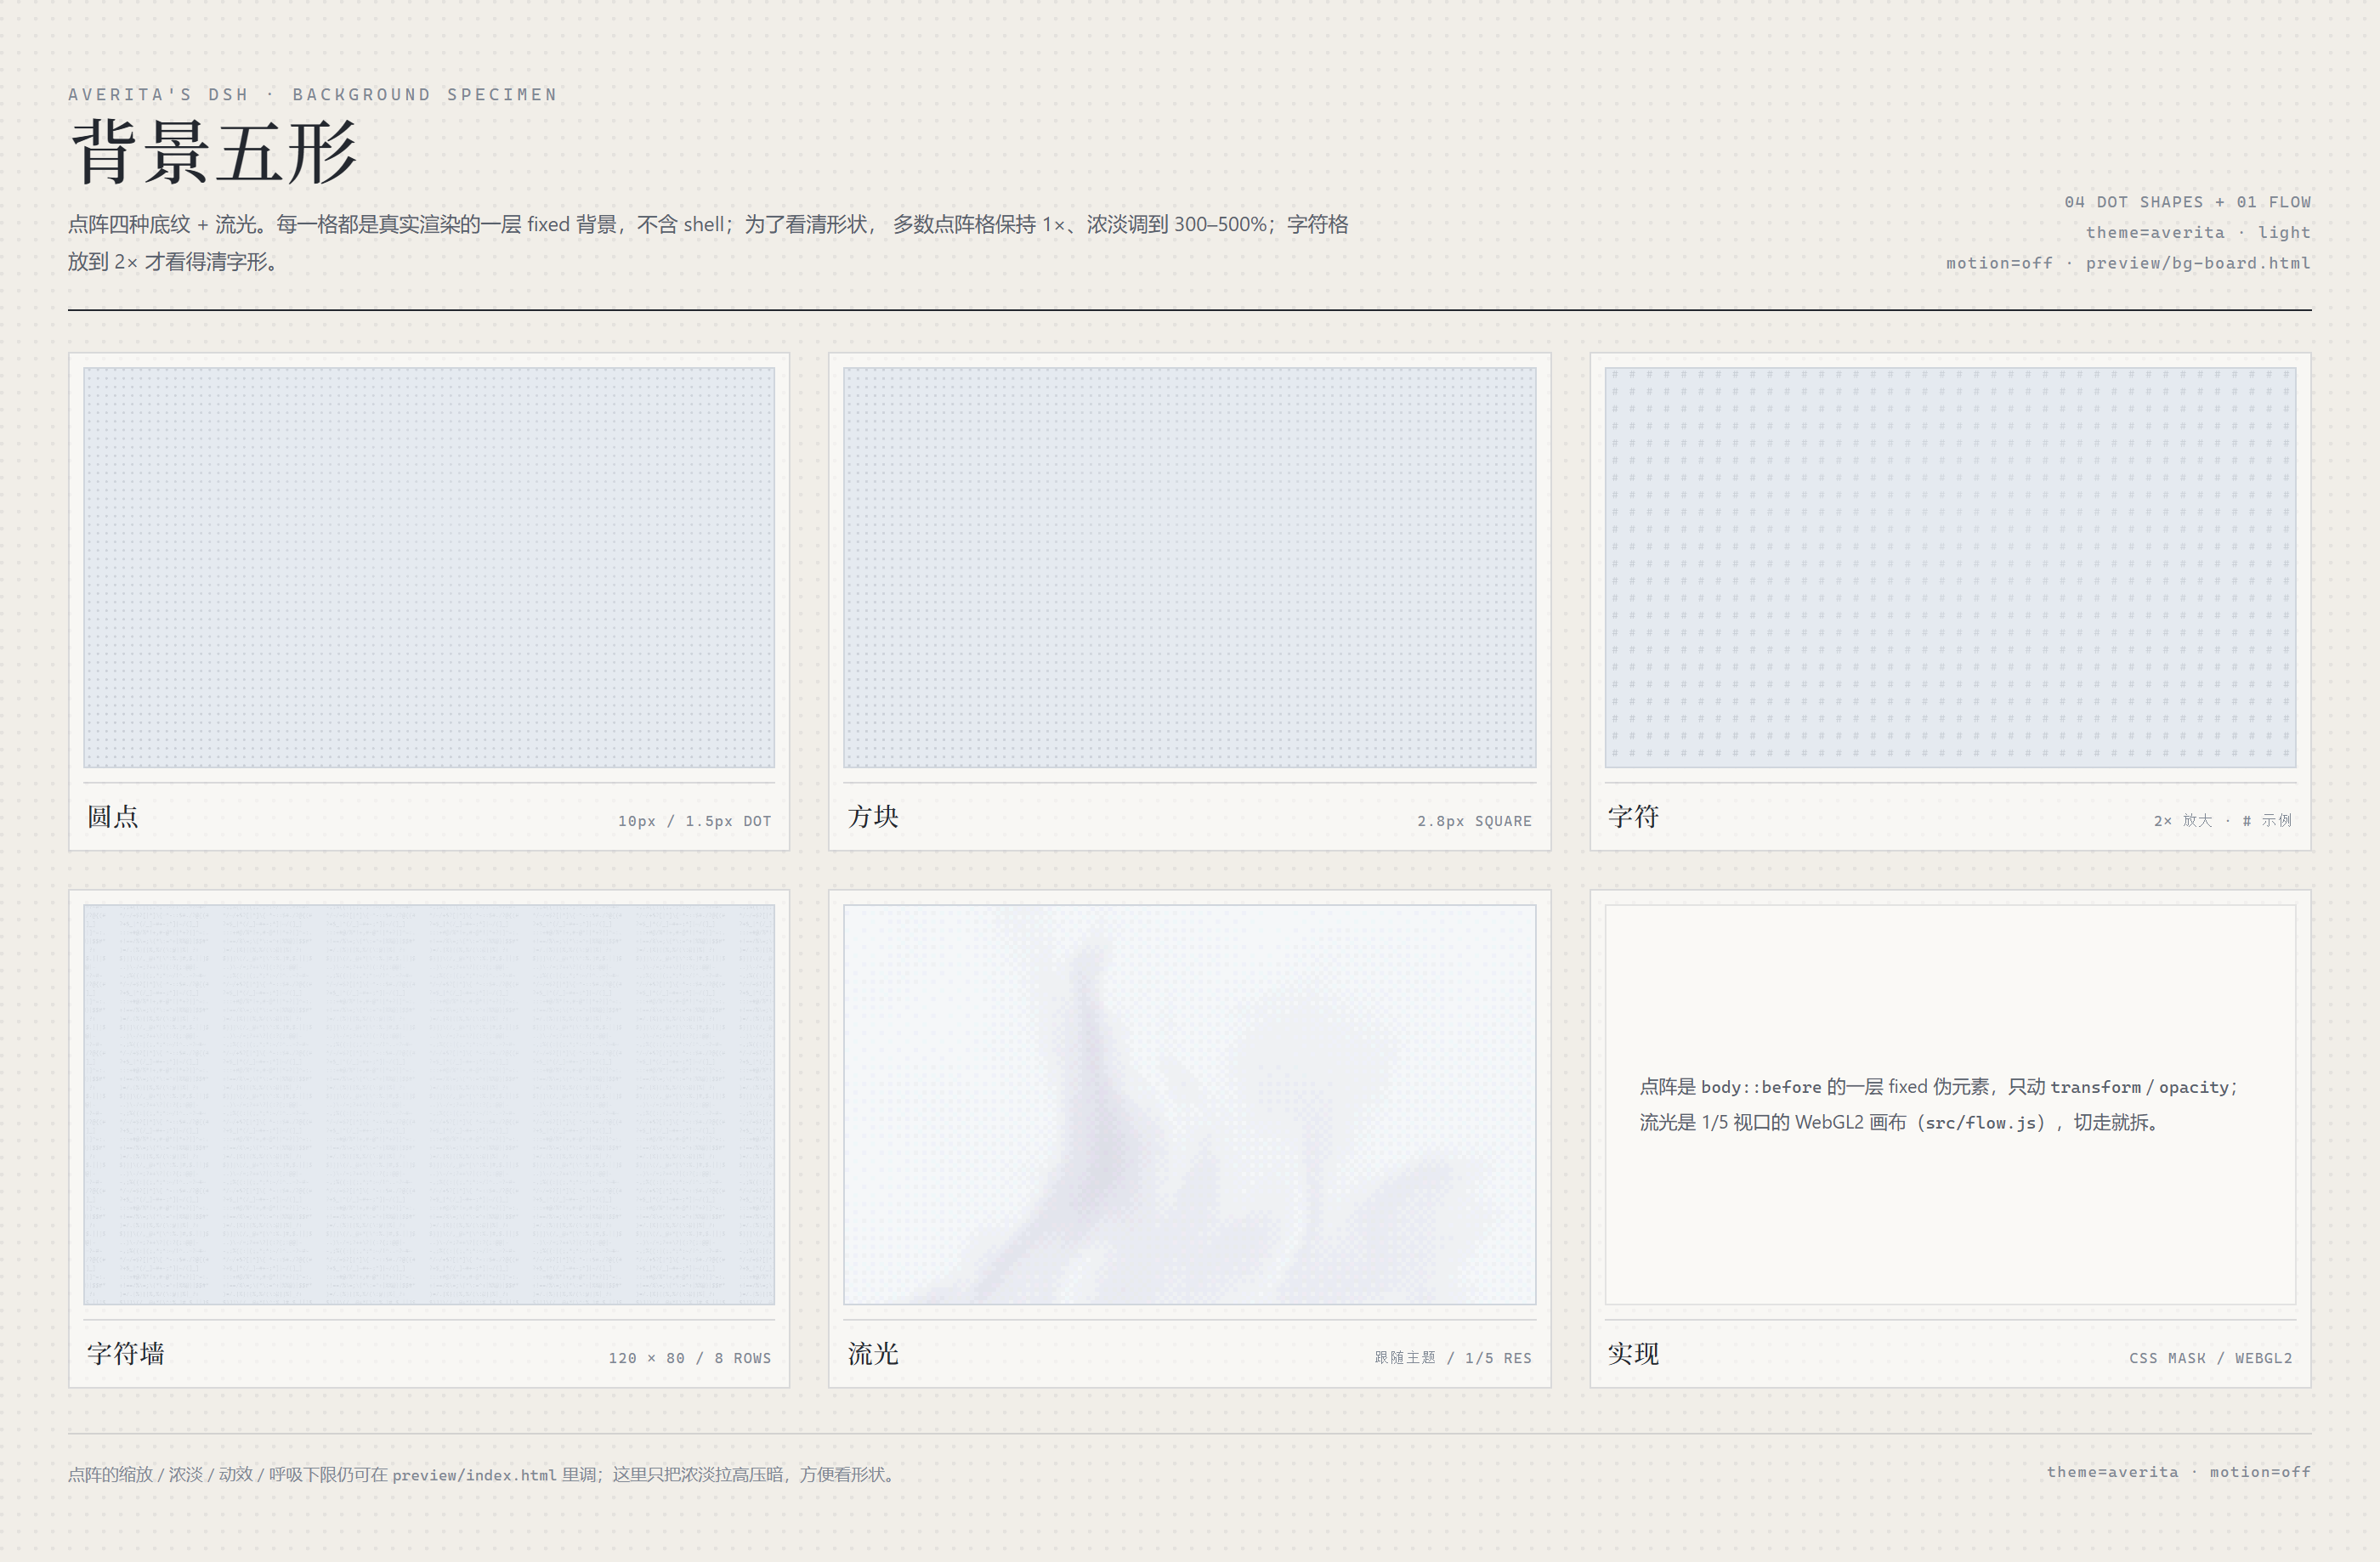Image resolution: width=2380 pixels, height=1562 pixels.
Task: Click the src/flow.js code reference line
Action: pos(1900,1122)
